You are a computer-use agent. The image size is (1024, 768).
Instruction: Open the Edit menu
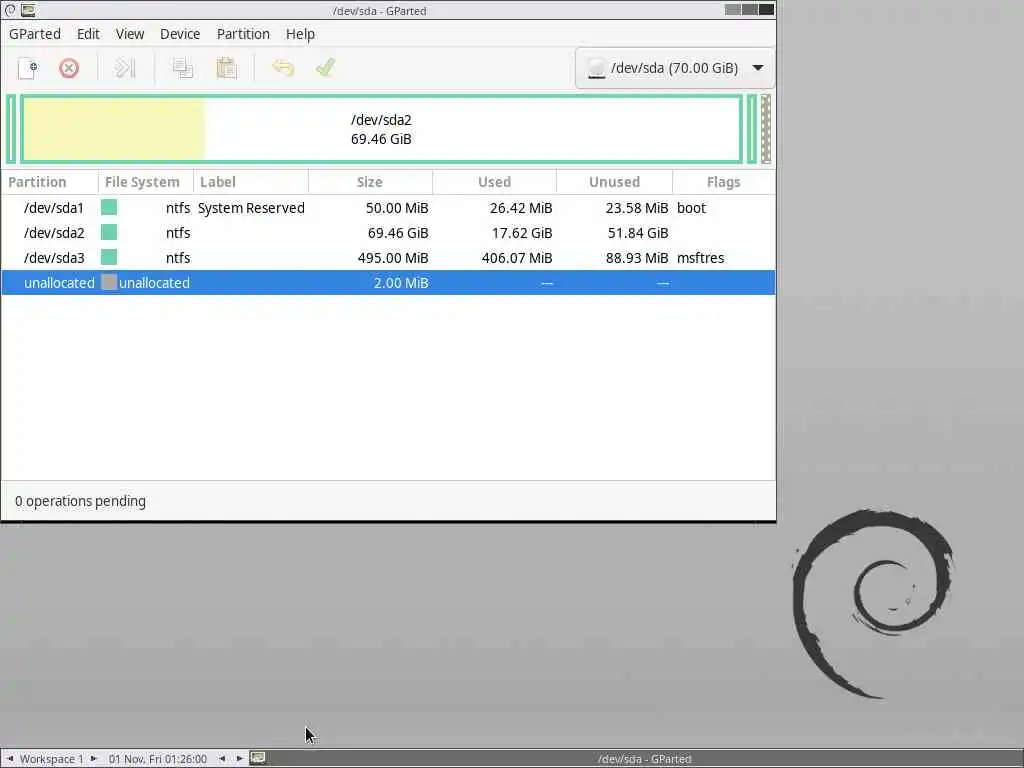pyautogui.click(x=88, y=34)
